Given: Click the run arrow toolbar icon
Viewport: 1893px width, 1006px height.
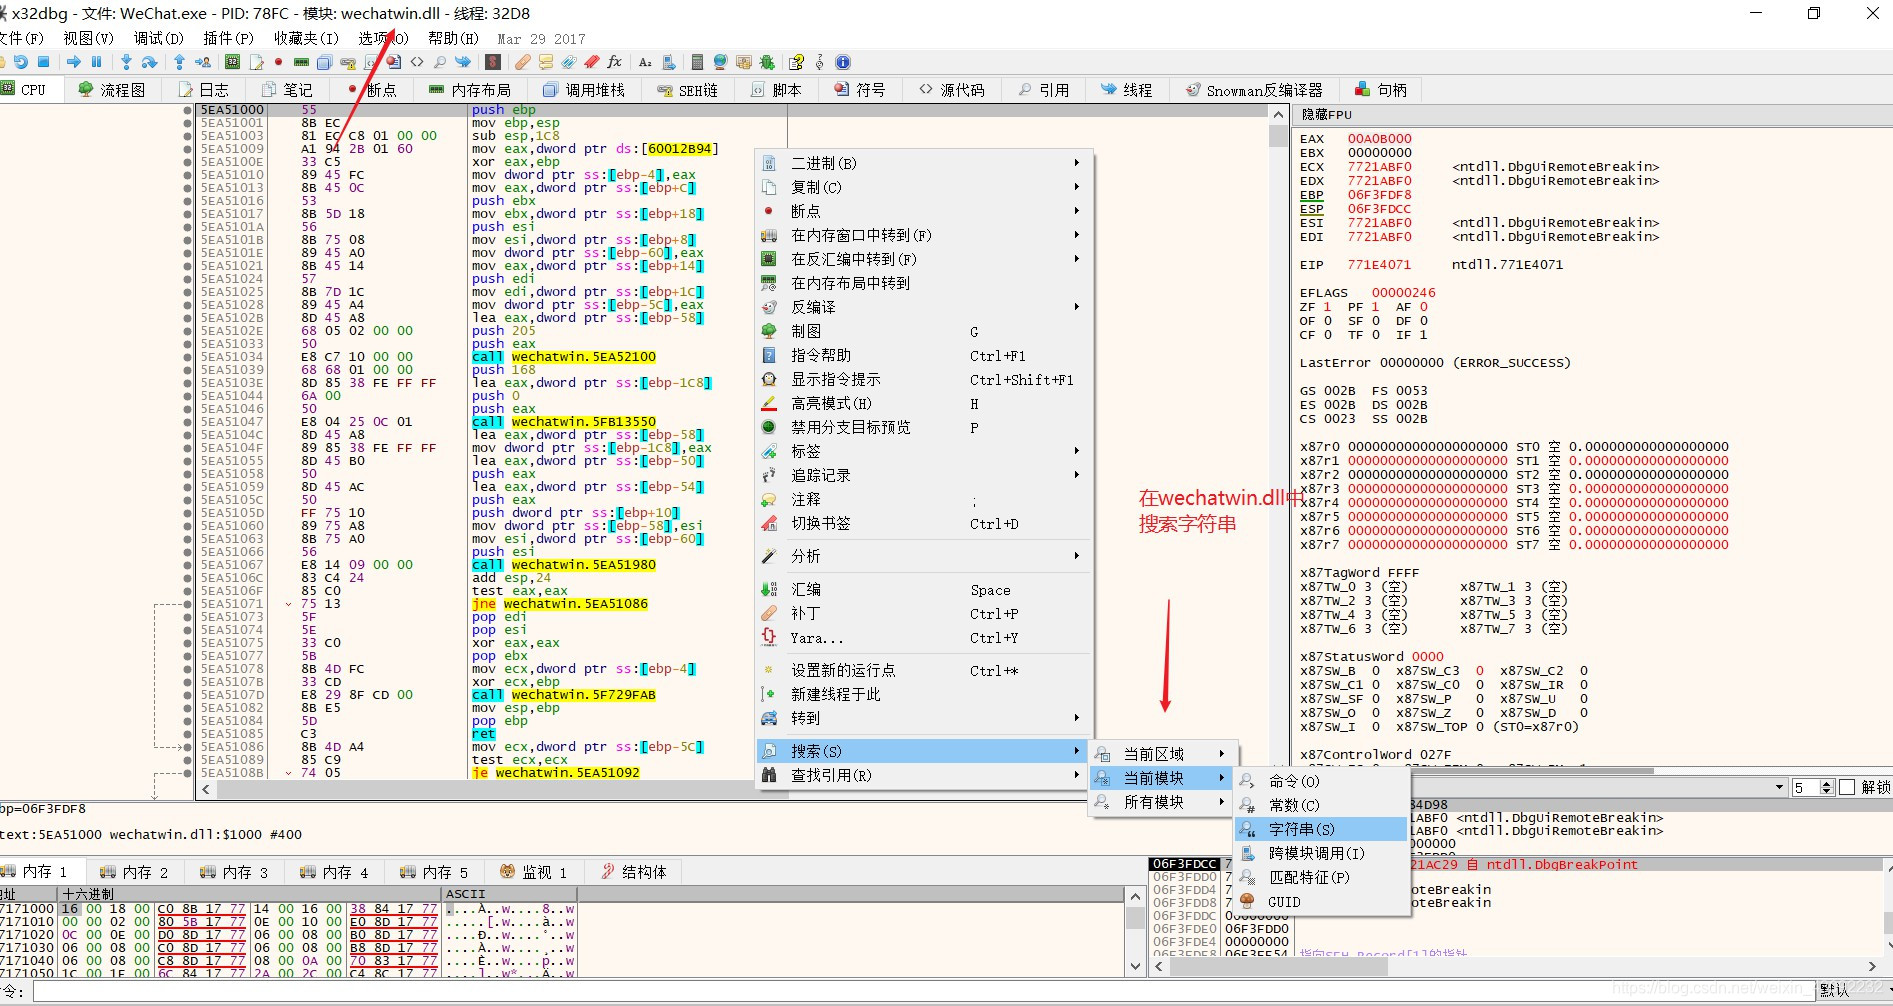Looking at the screenshot, I should tap(73, 62).
